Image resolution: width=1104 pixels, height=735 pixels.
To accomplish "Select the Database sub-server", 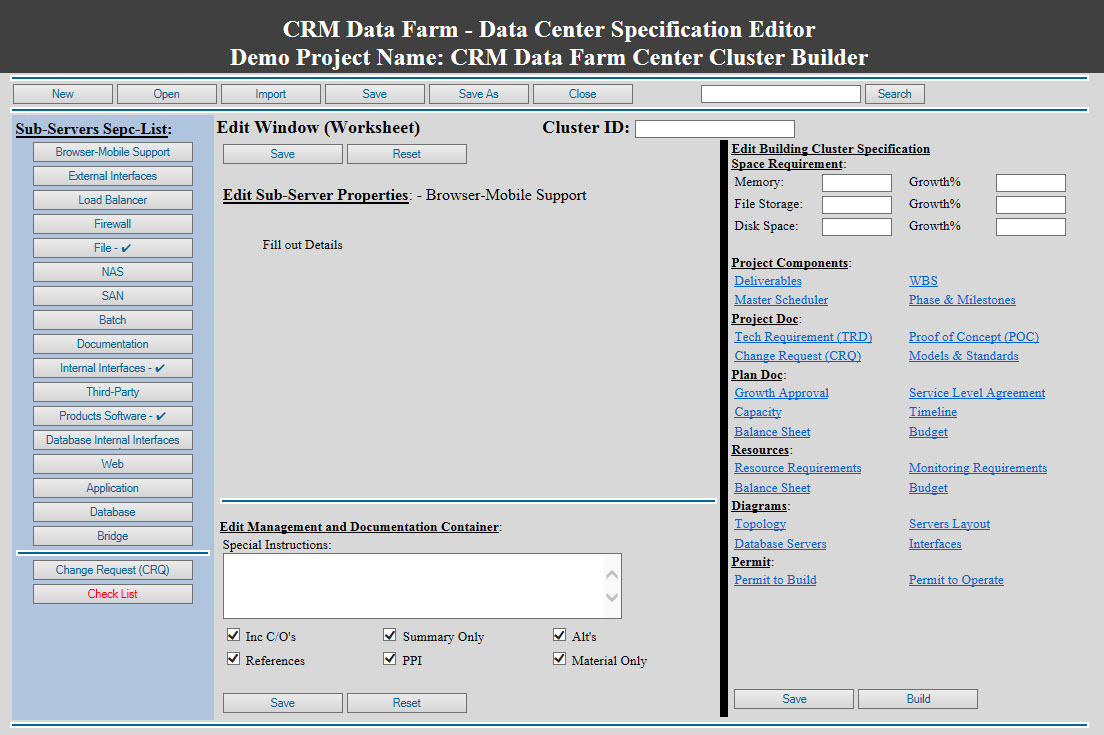I will tap(112, 512).
